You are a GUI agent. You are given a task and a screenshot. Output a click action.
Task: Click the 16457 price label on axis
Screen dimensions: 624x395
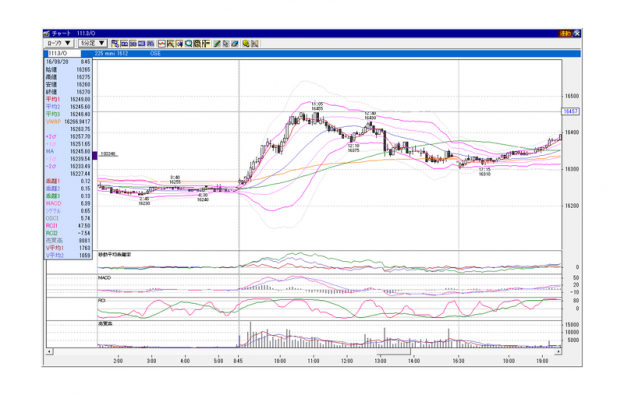pos(570,111)
